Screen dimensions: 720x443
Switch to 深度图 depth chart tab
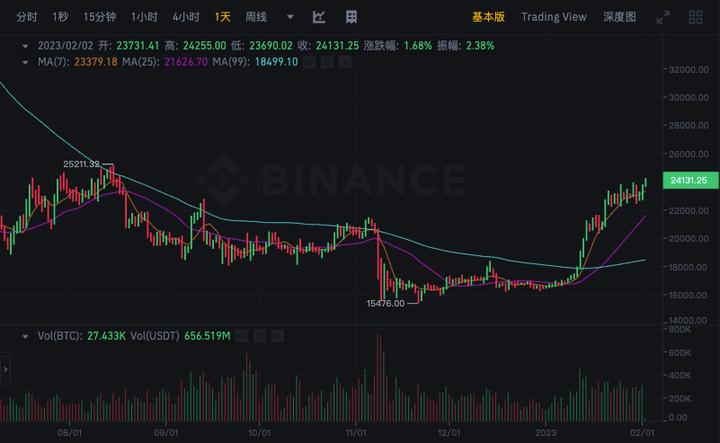pos(621,17)
